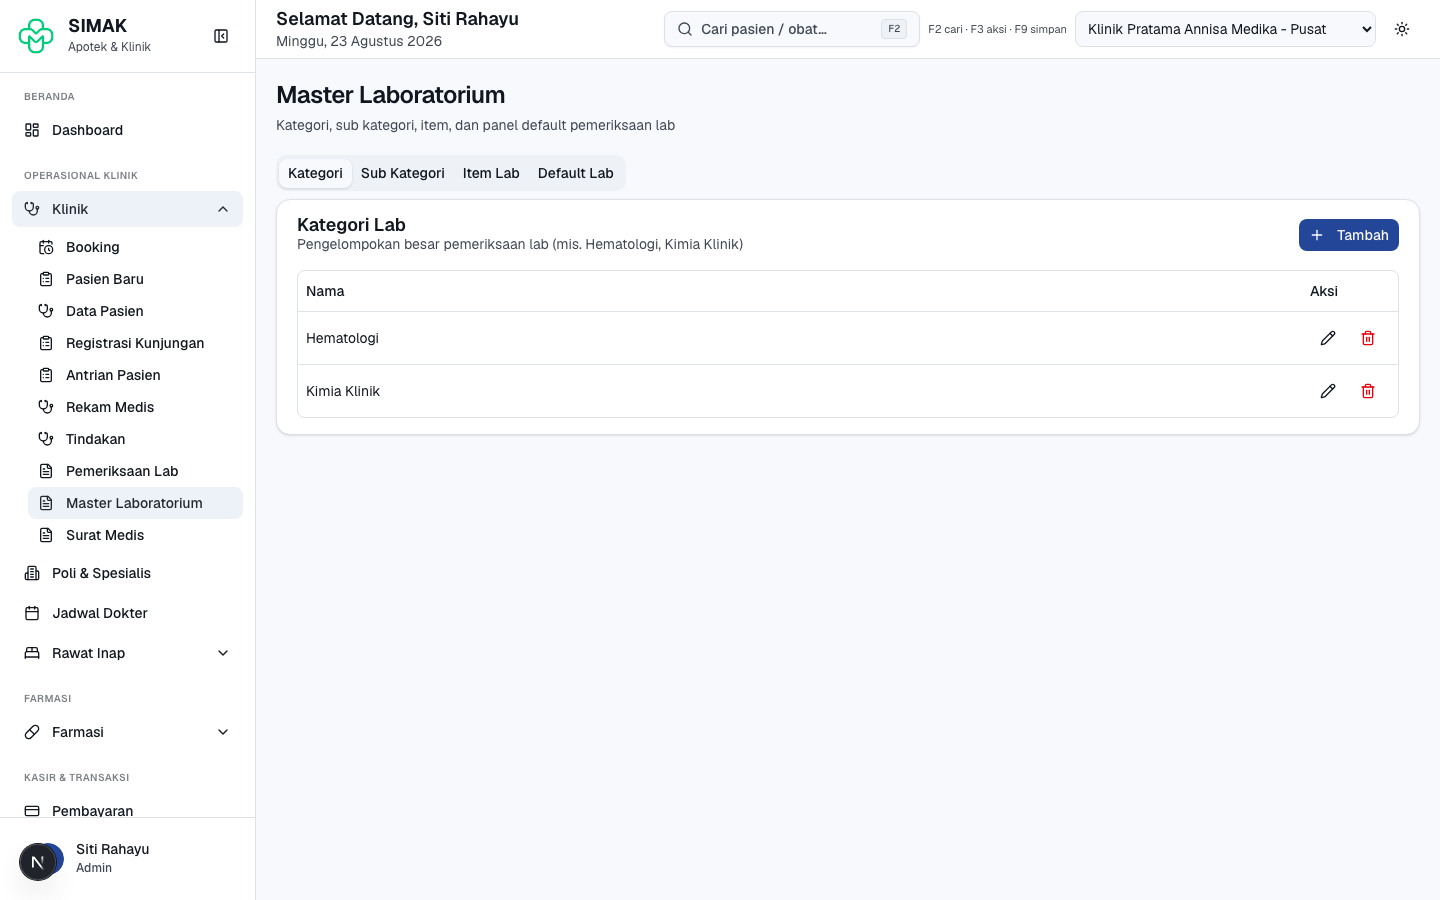Collapse the sidebar panel toggle icon

[221, 36]
